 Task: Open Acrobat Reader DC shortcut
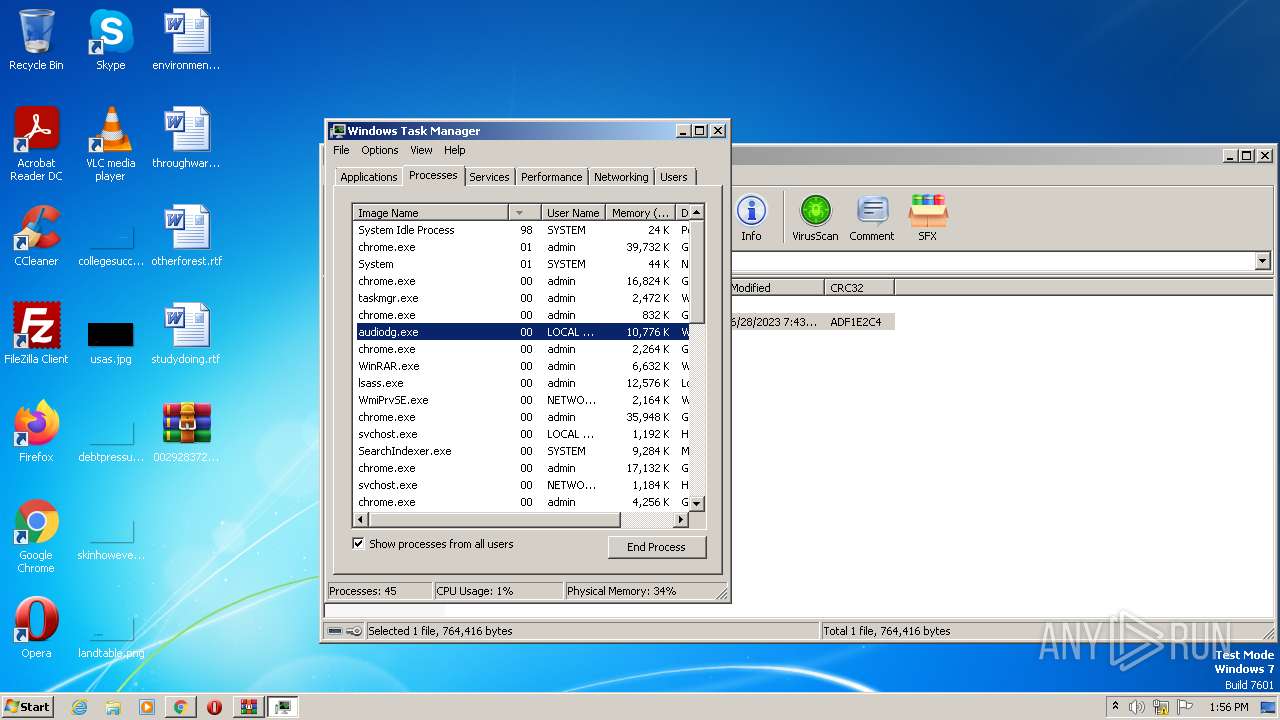[x=36, y=144]
